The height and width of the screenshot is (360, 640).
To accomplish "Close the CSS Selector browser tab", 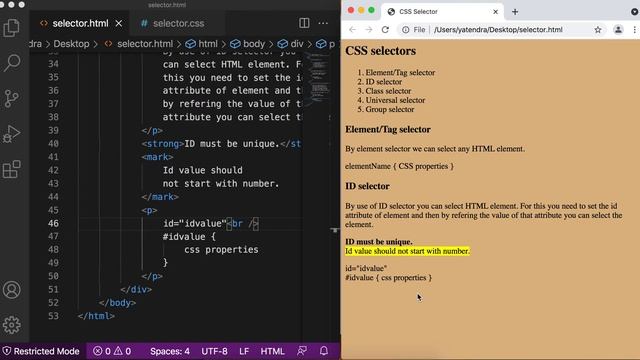I will (496, 12).
